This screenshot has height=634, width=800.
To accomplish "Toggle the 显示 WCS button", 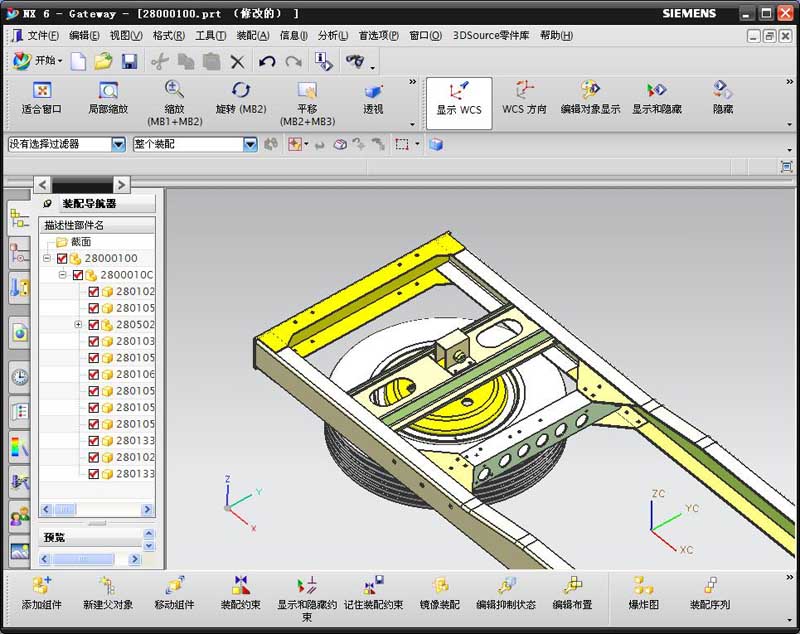I will [459, 103].
